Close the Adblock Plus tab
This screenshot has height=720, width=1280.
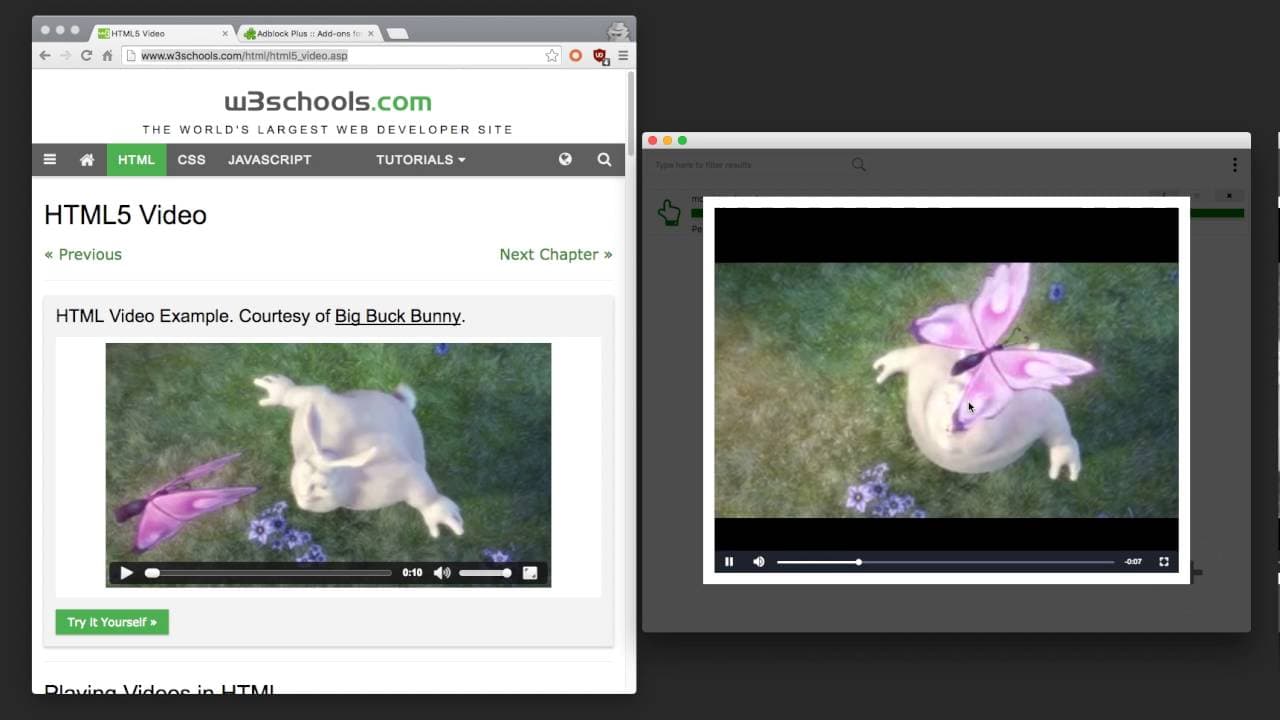pos(370,33)
